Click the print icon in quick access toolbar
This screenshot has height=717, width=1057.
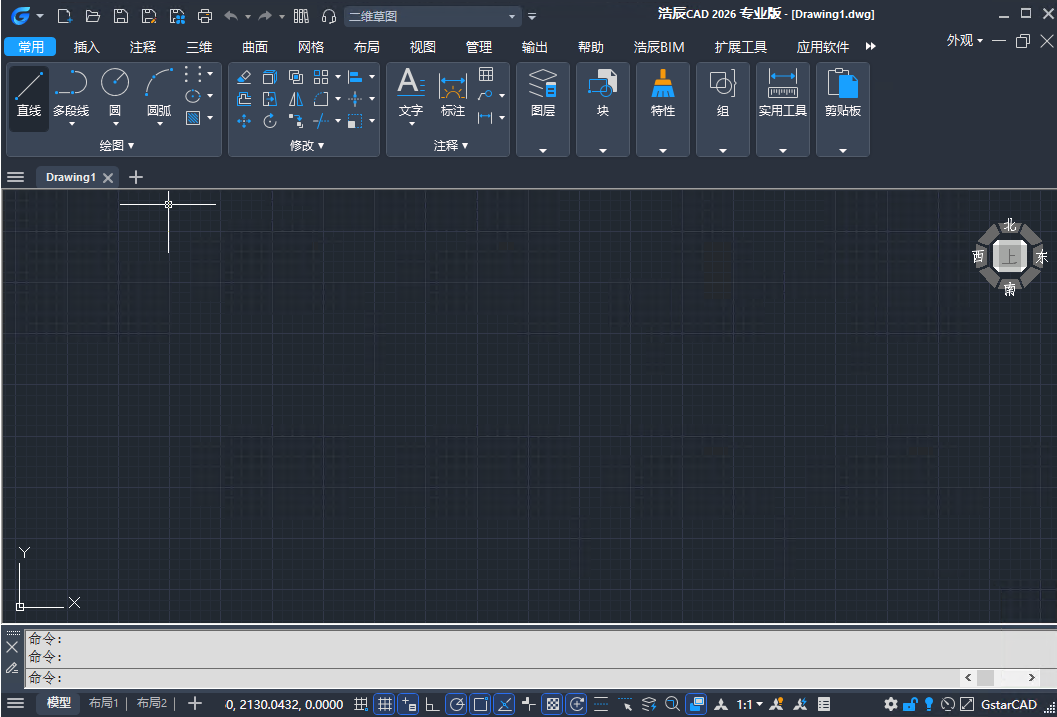(x=205, y=16)
